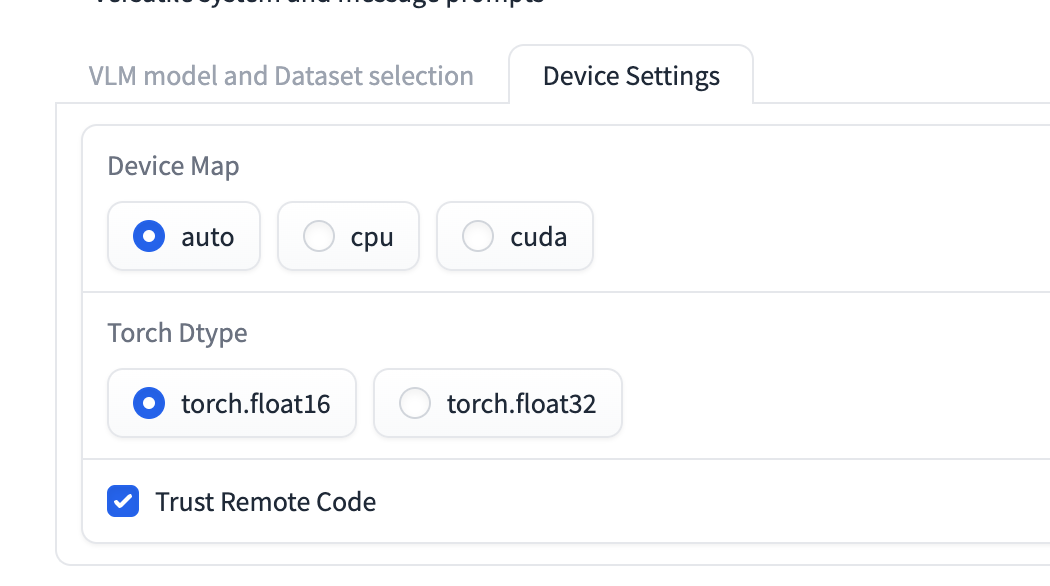1050x586 pixels.
Task: Click the "Torch Dtype" section heading
Action: (177, 333)
